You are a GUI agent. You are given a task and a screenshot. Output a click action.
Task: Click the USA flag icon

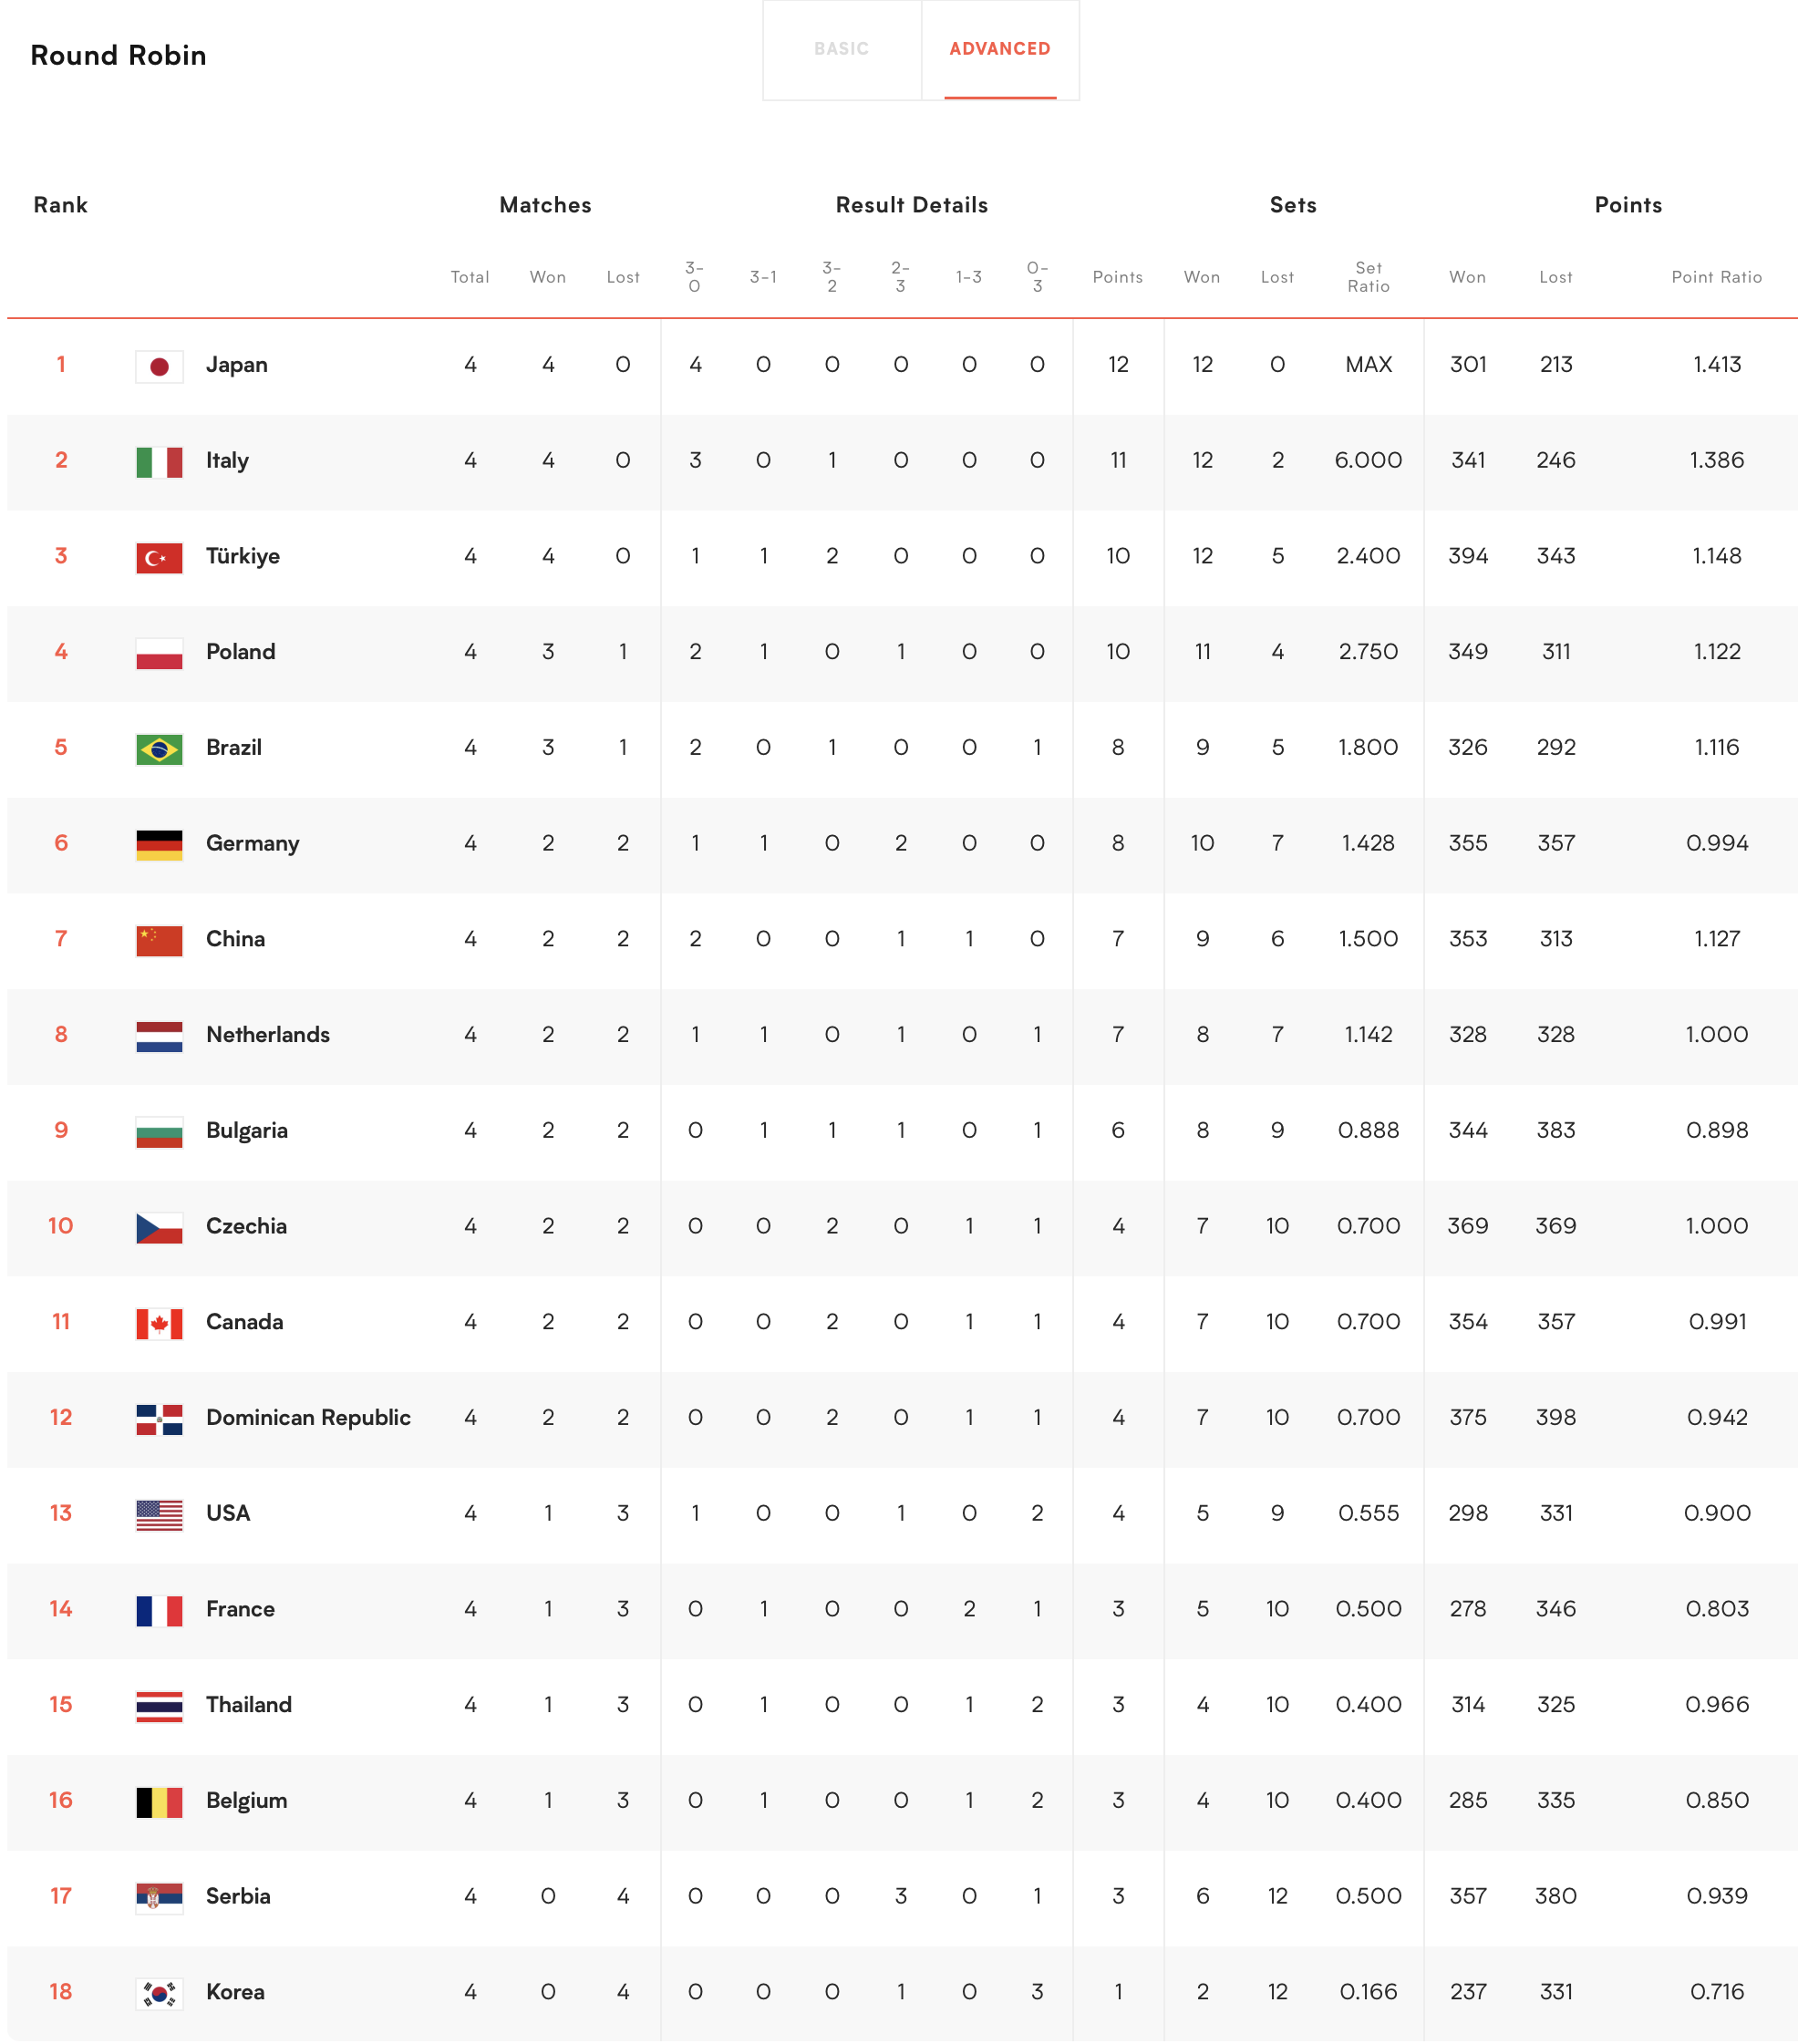coord(159,1515)
